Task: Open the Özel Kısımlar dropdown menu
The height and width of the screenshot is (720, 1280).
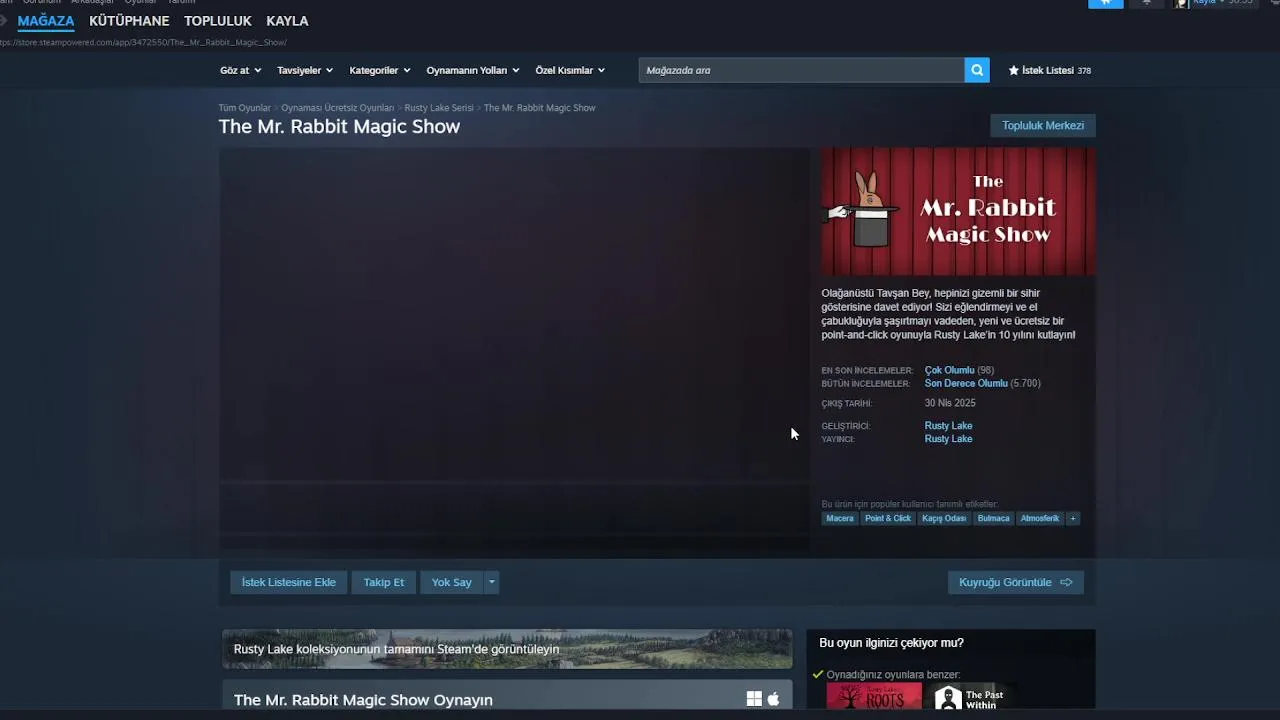Action: tap(570, 70)
